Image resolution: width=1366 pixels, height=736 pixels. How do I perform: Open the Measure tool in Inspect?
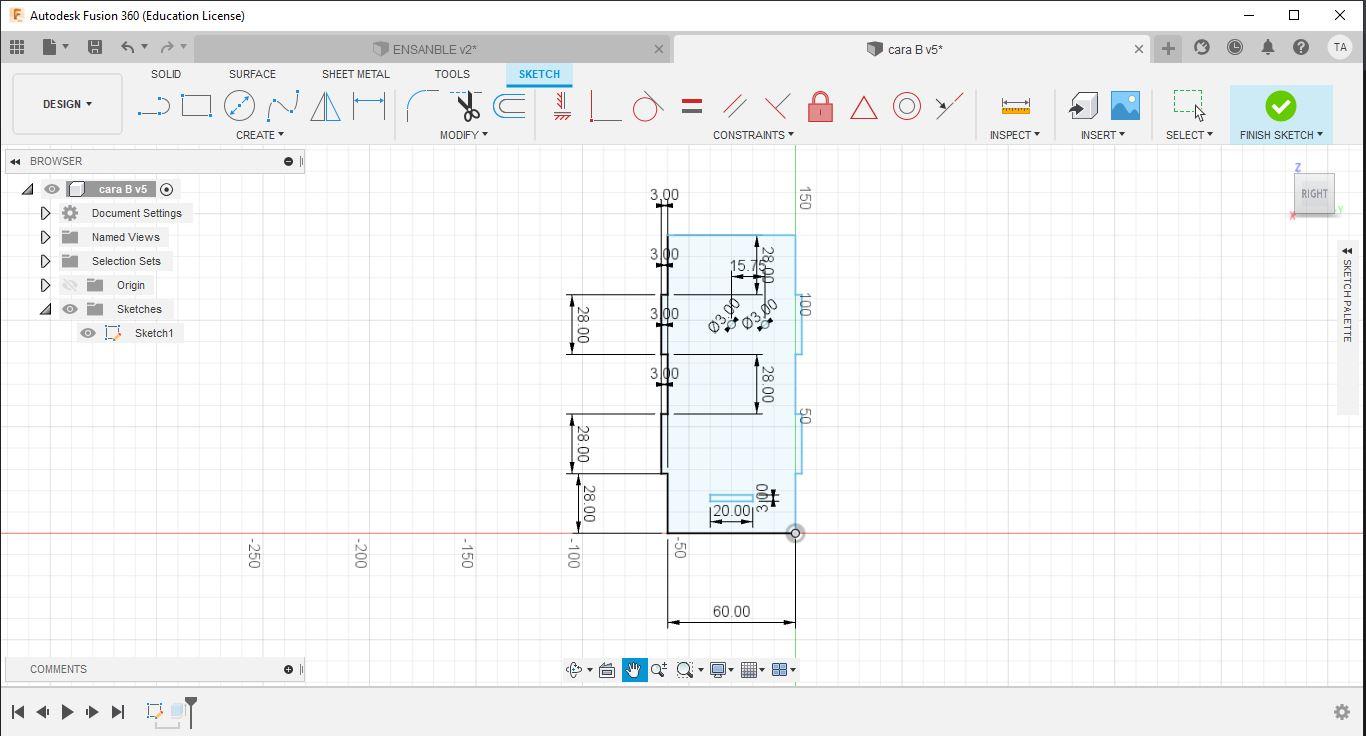tap(1015, 106)
